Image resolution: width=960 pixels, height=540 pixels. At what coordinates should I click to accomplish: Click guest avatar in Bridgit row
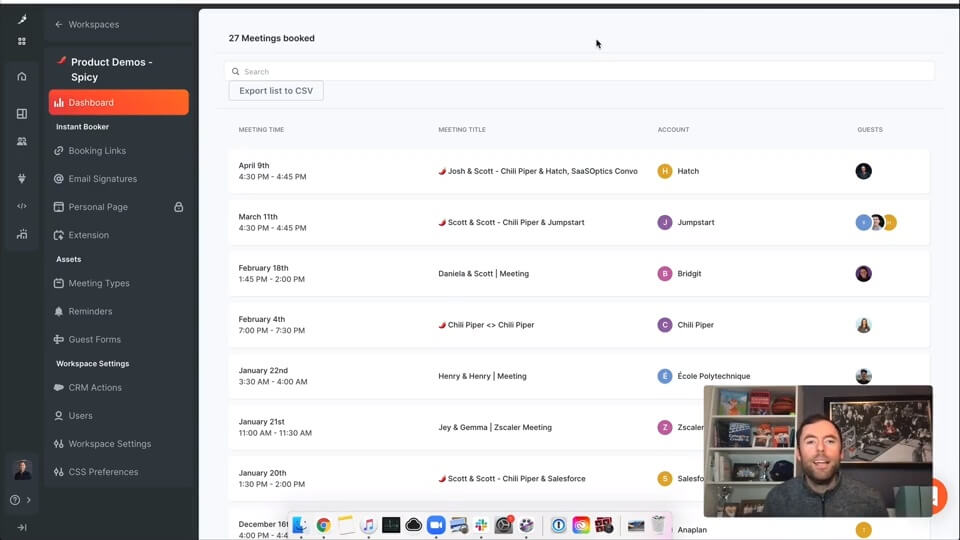tap(863, 274)
